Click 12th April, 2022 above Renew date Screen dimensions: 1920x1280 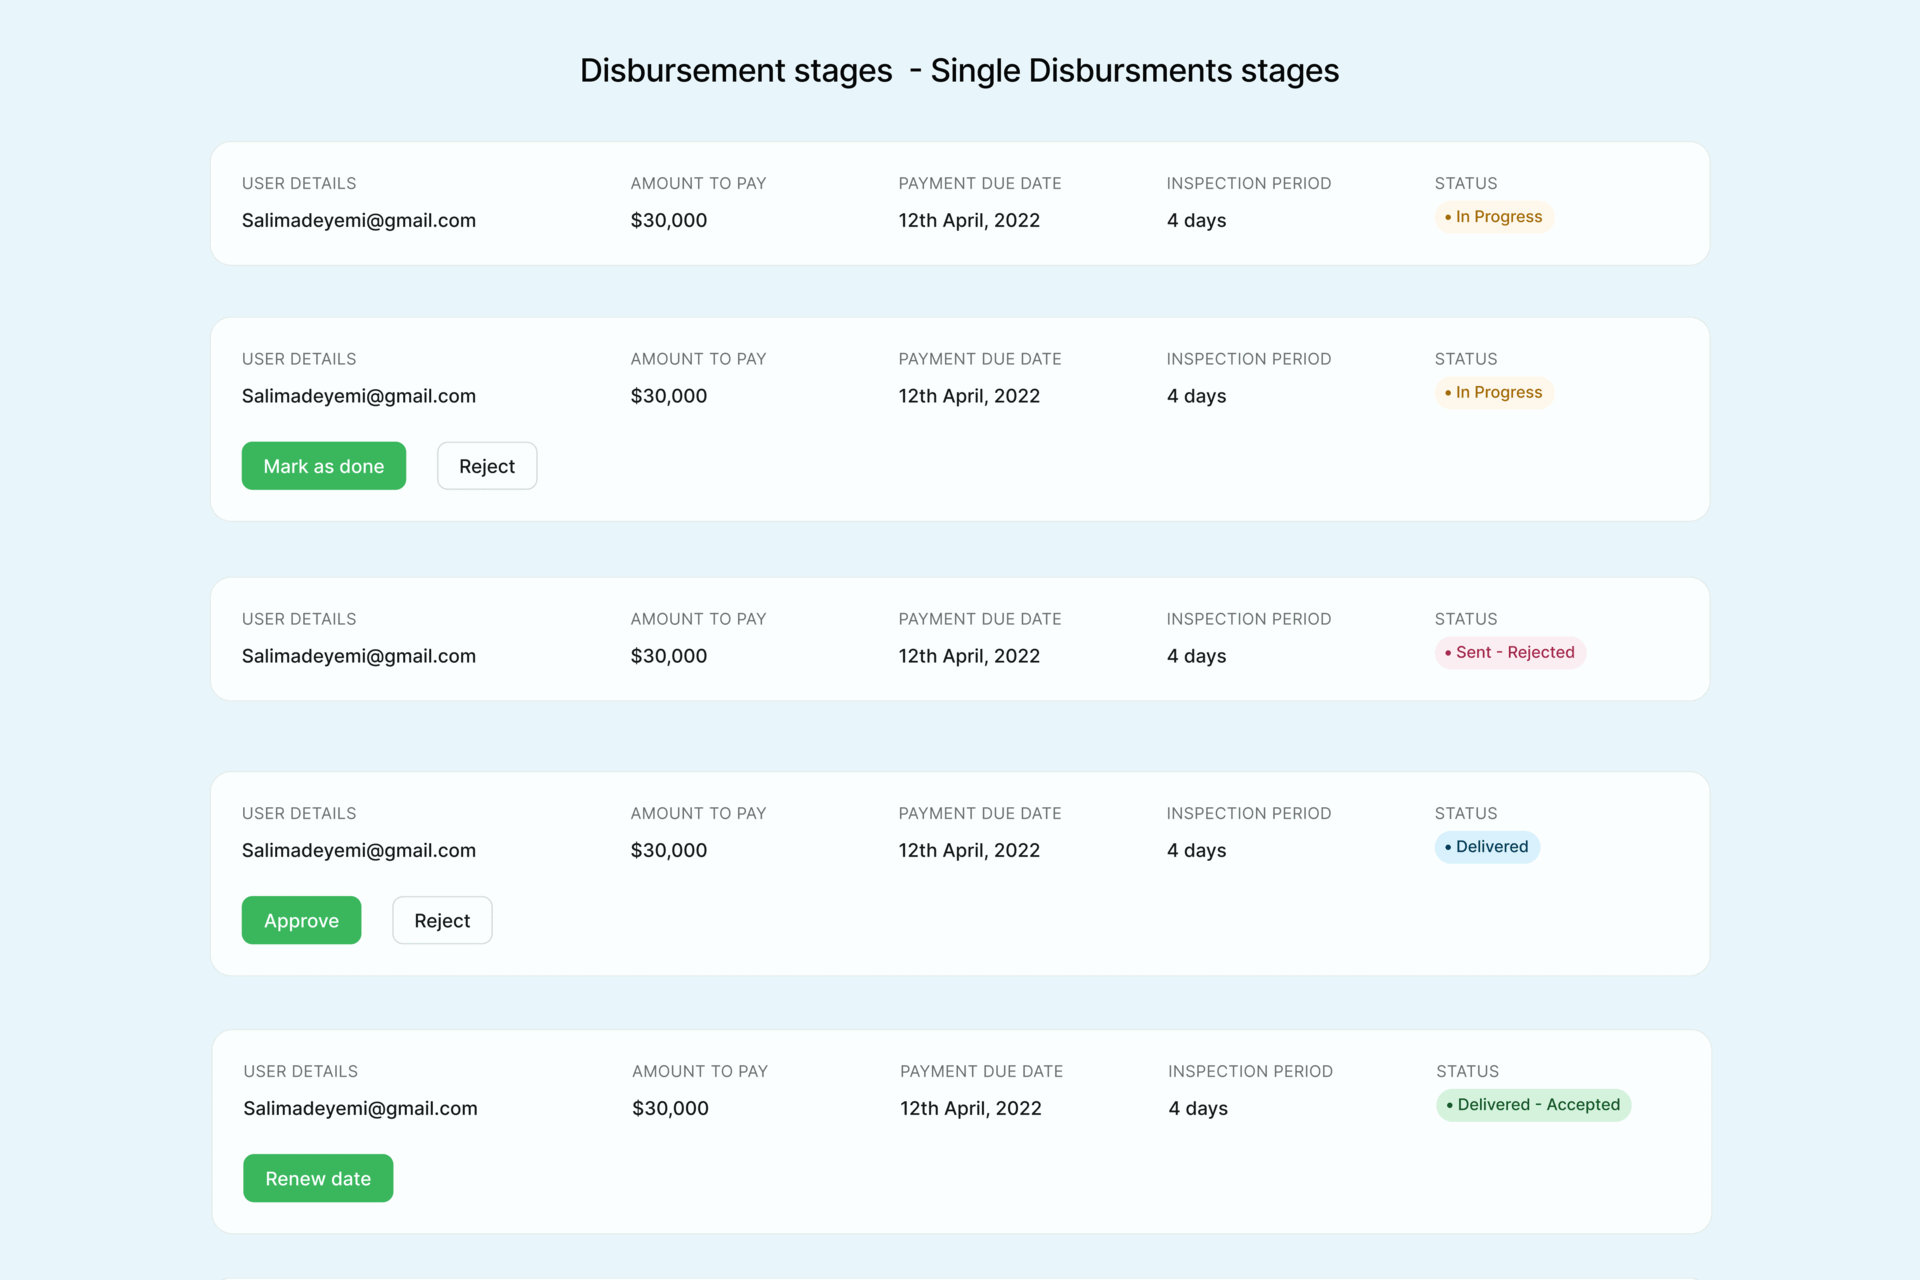[x=970, y=1108]
